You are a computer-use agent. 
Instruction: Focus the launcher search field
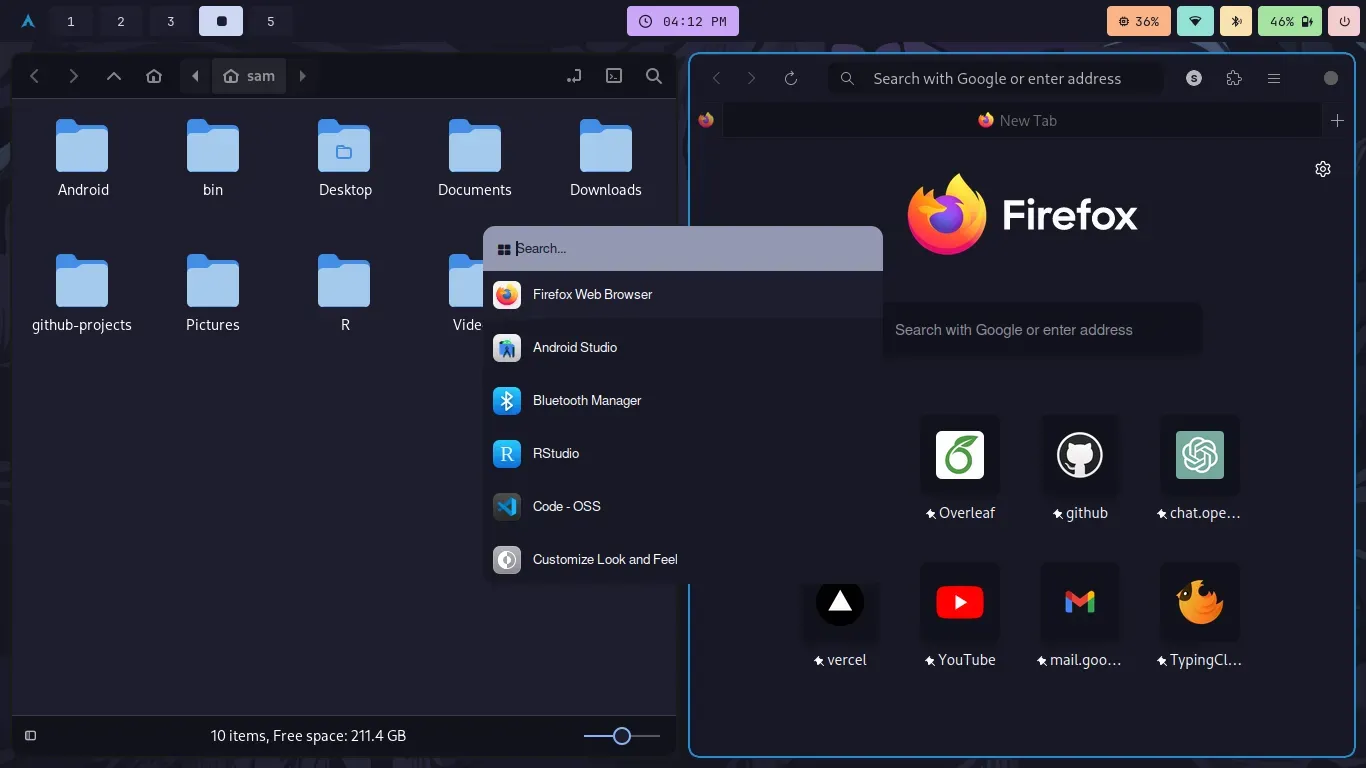coord(683,248)
